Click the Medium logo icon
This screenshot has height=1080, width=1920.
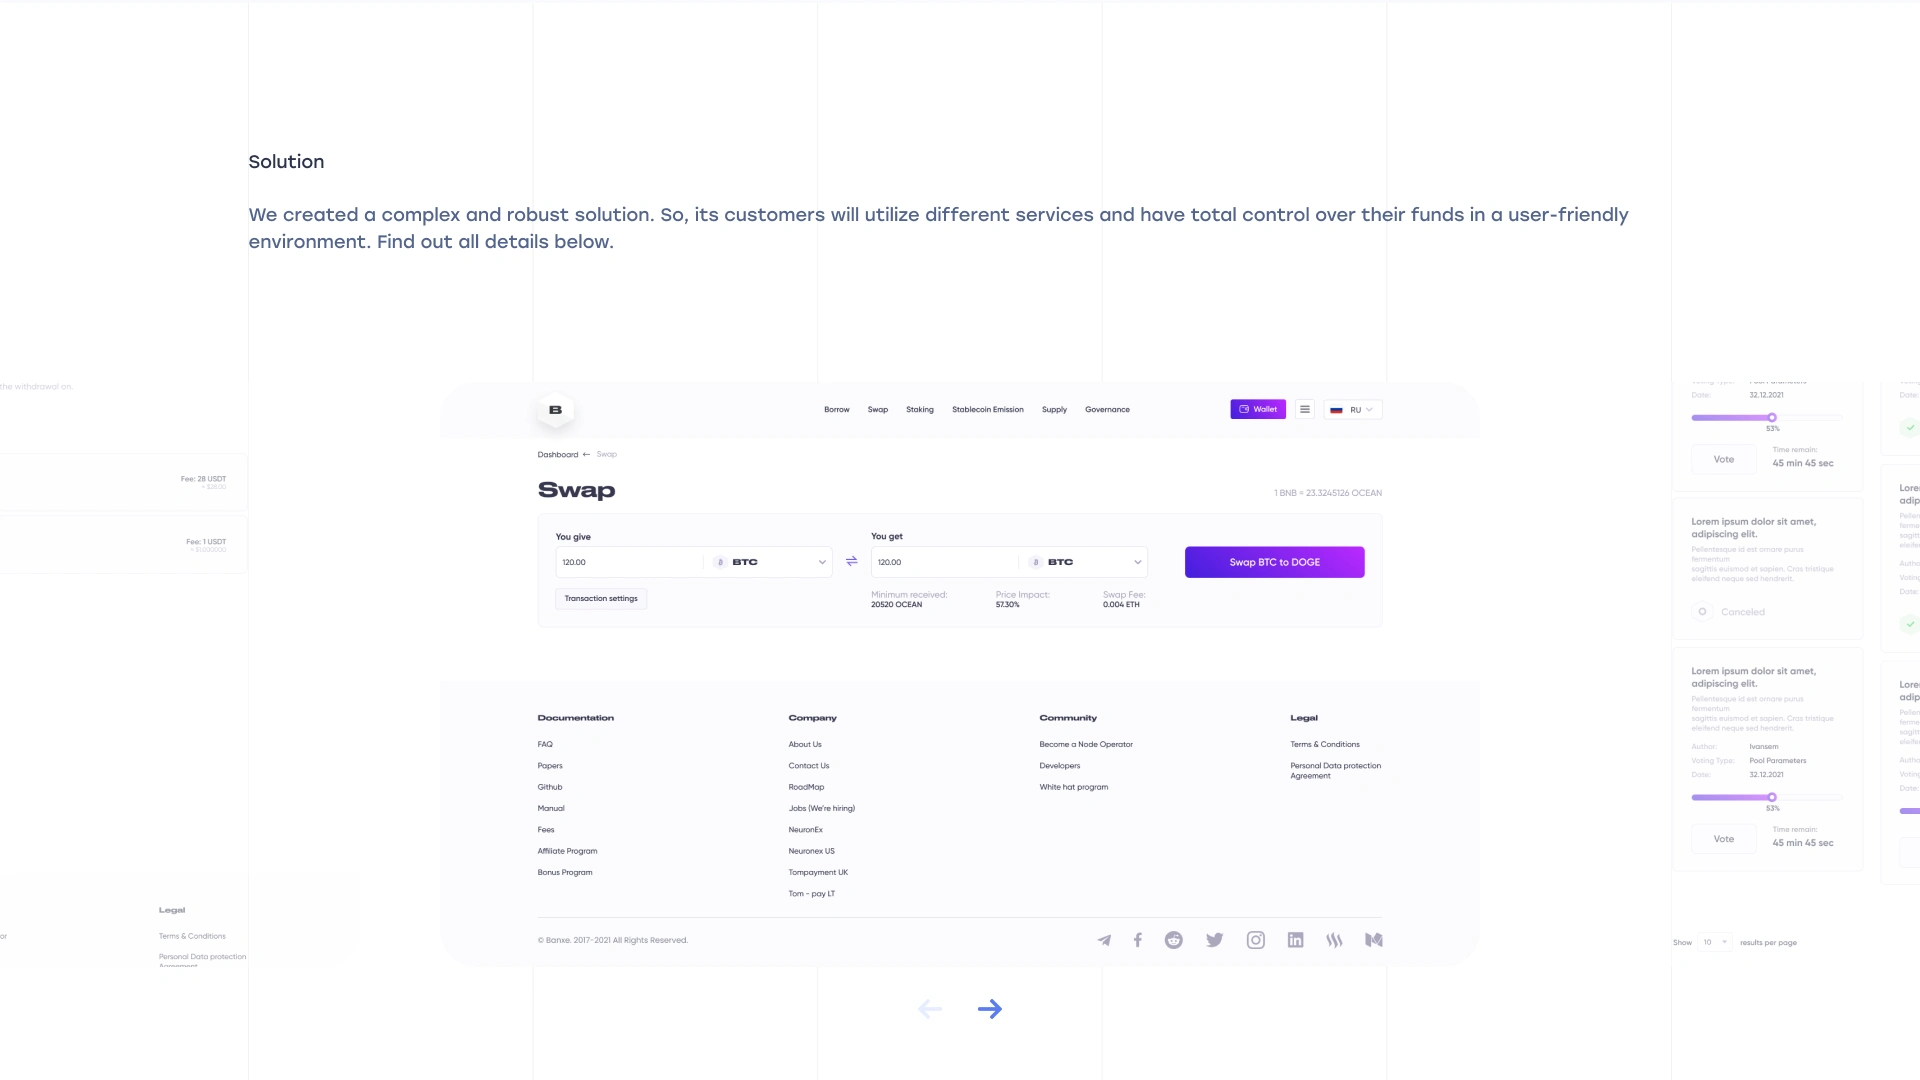(x=1374, y=940)
